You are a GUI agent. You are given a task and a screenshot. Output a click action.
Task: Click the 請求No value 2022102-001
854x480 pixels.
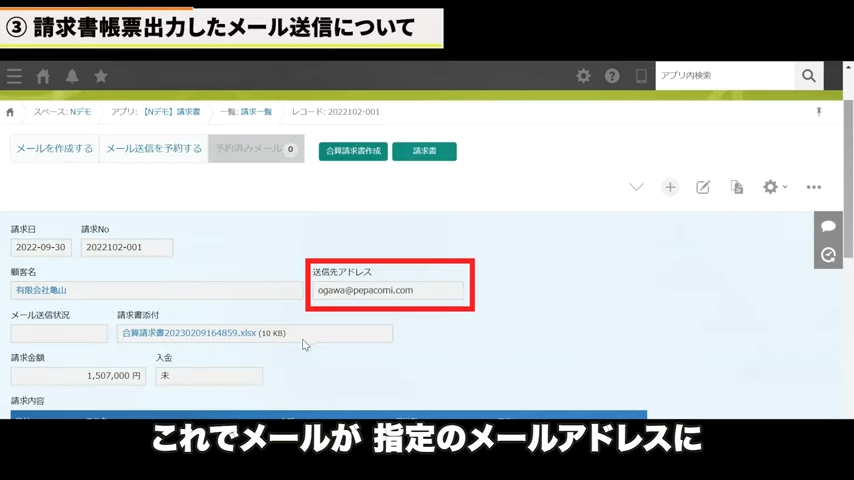pyautogui.click(x=127, y=247)
